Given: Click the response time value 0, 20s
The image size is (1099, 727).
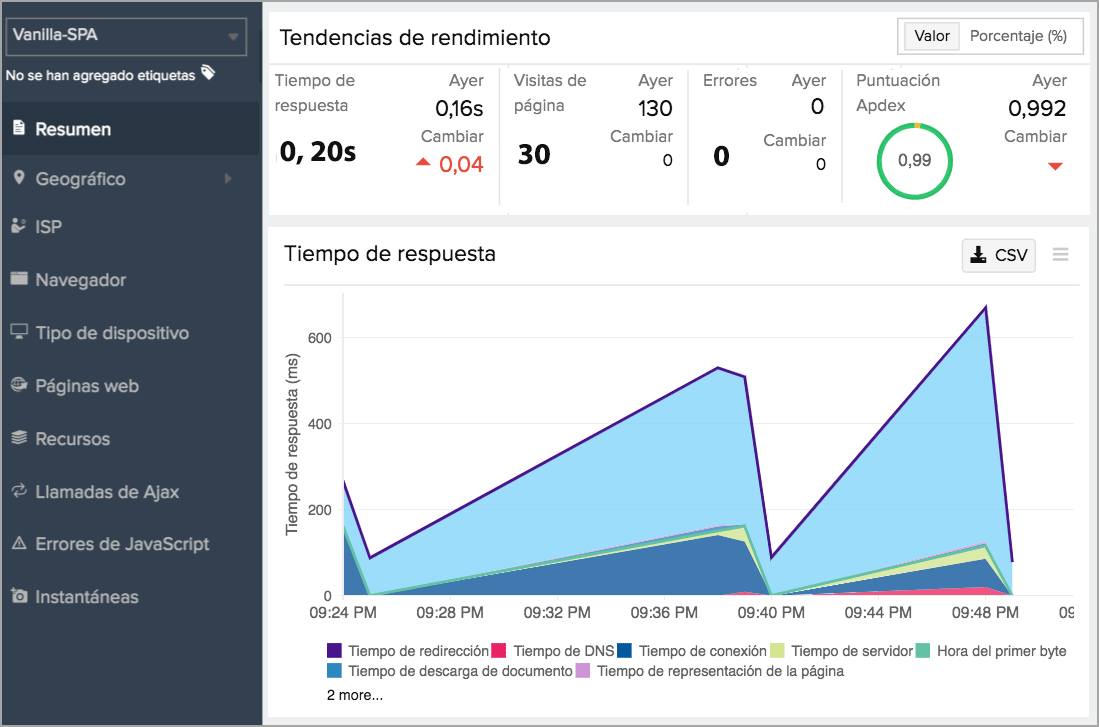Looking at the screenshot, I should [318, 151].
